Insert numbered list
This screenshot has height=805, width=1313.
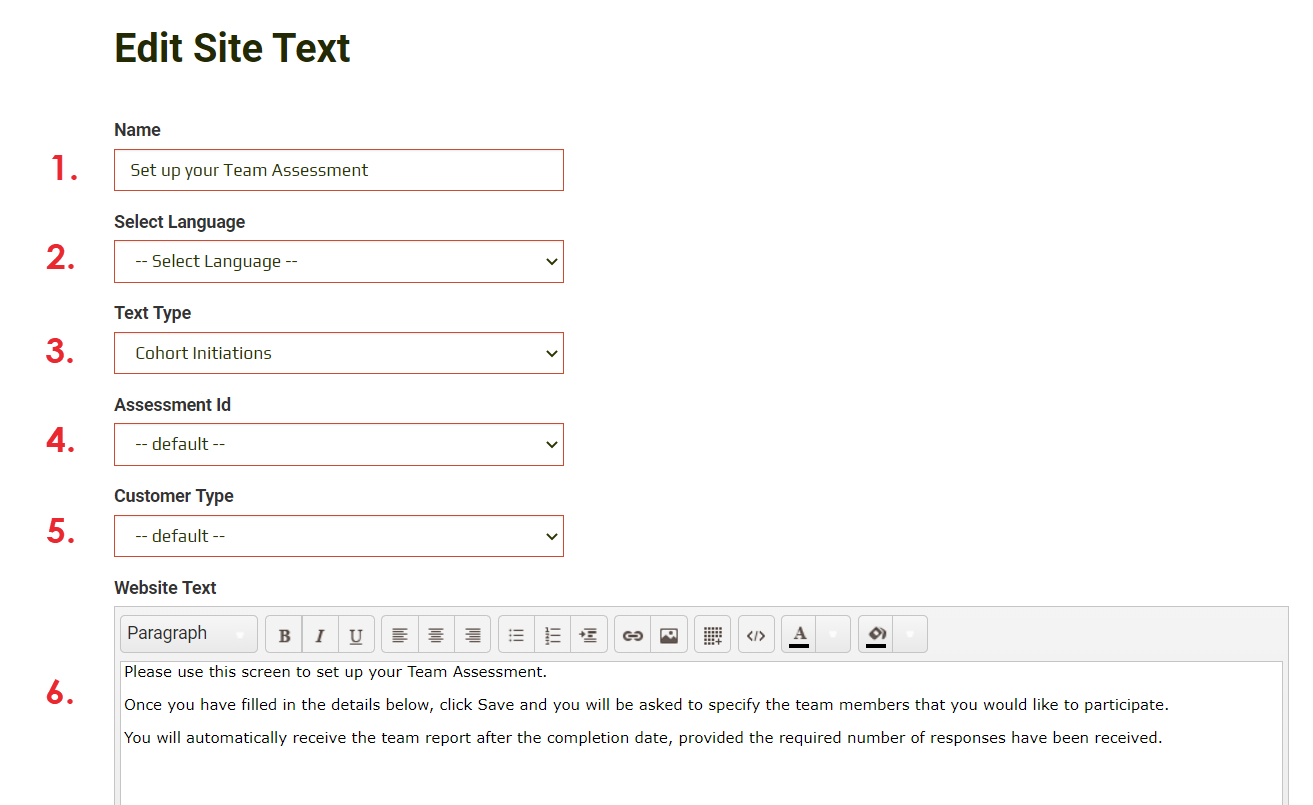tap(553, 635)
